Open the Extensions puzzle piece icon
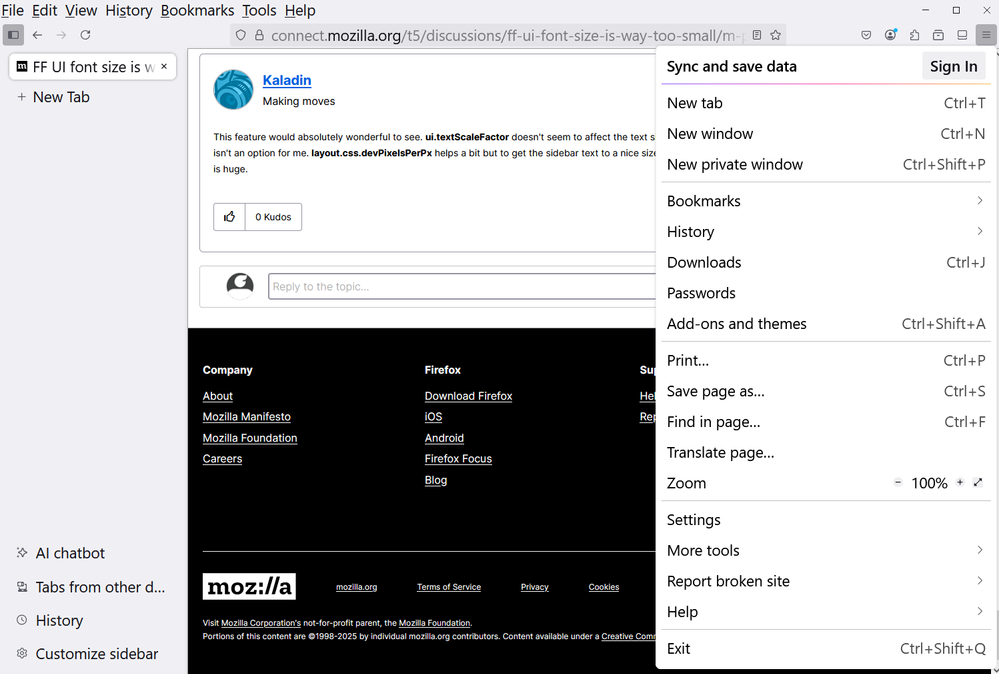 point(914,35)
